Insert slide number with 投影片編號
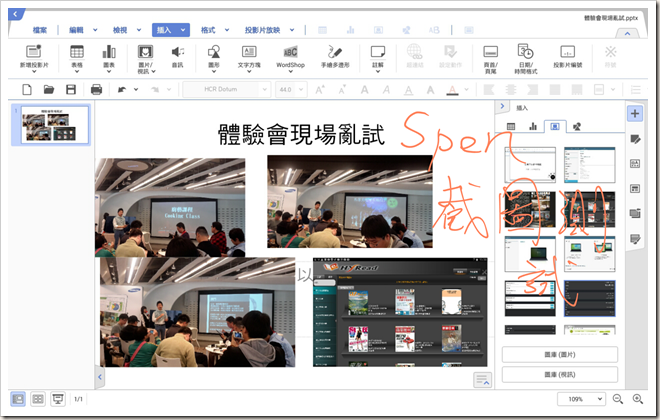The image size is (660, 420). point(568,57)
